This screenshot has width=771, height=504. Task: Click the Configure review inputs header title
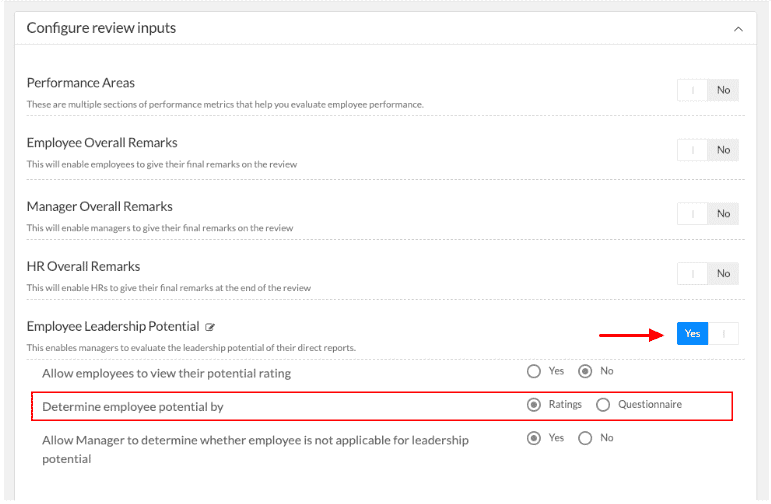pyautogui.click(x=101, y=28)
